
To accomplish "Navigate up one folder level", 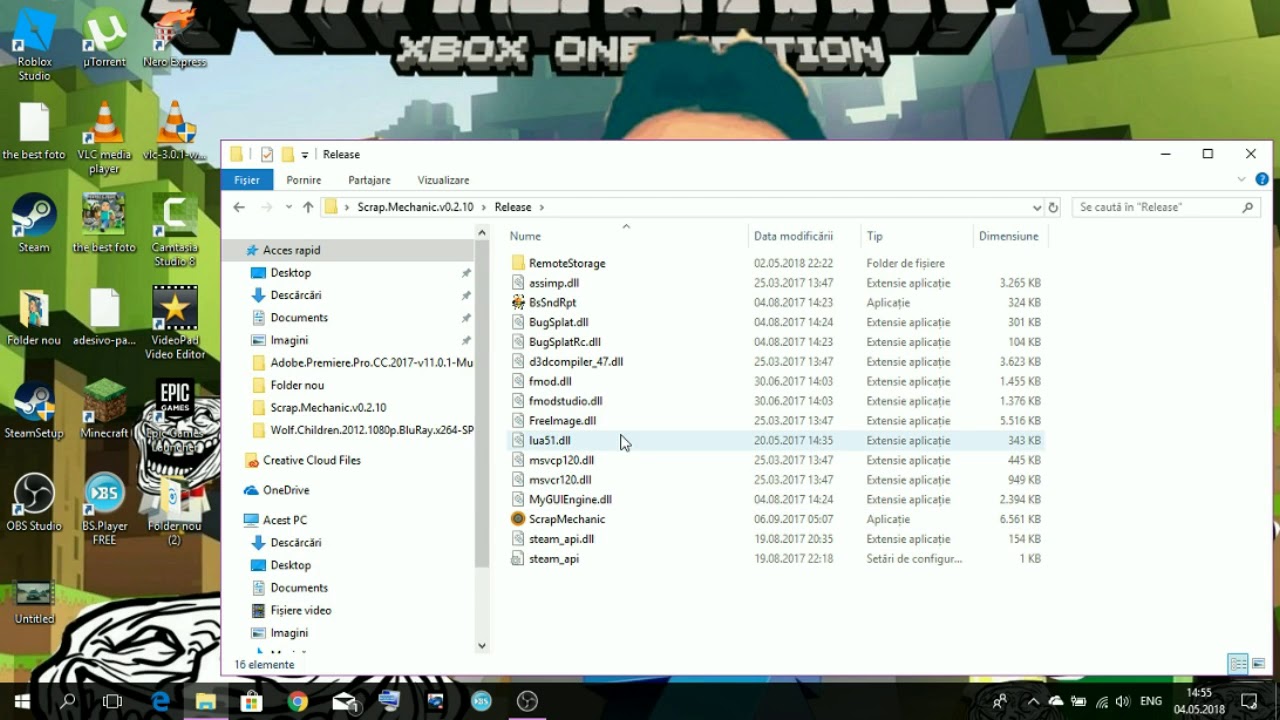I will pos(309,207).
